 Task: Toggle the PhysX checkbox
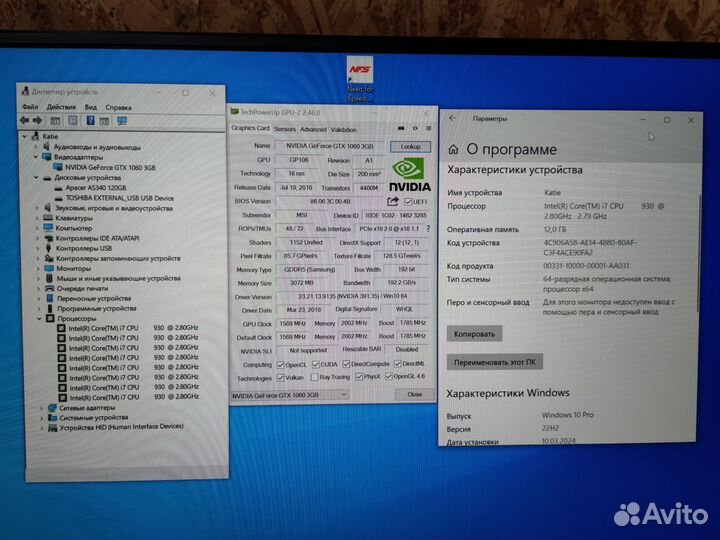[359, 377]
